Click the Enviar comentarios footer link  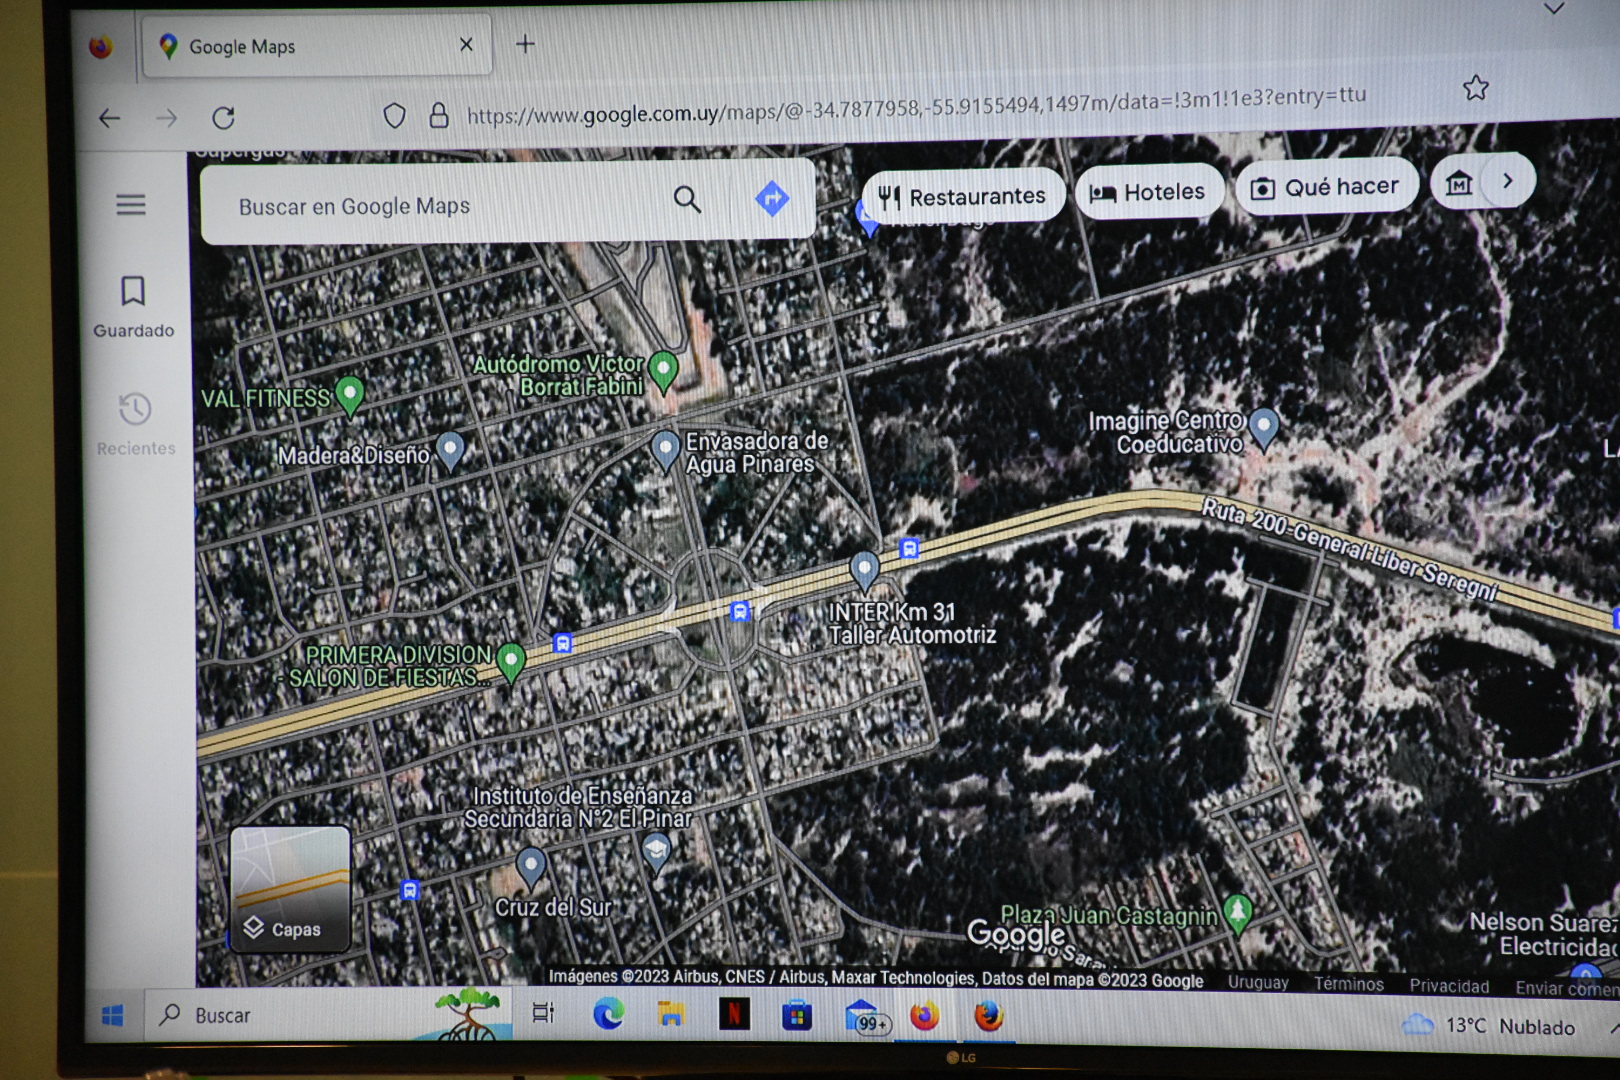click(x=1566, y=988)
